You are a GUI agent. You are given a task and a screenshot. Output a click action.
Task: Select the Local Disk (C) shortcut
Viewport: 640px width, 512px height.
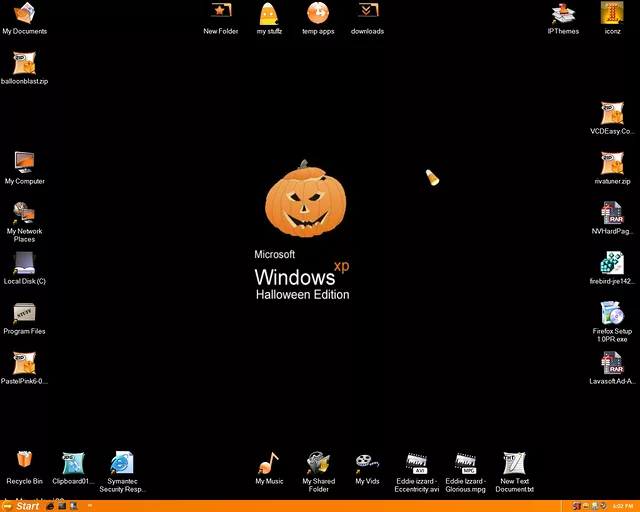[x=24, y=264]
